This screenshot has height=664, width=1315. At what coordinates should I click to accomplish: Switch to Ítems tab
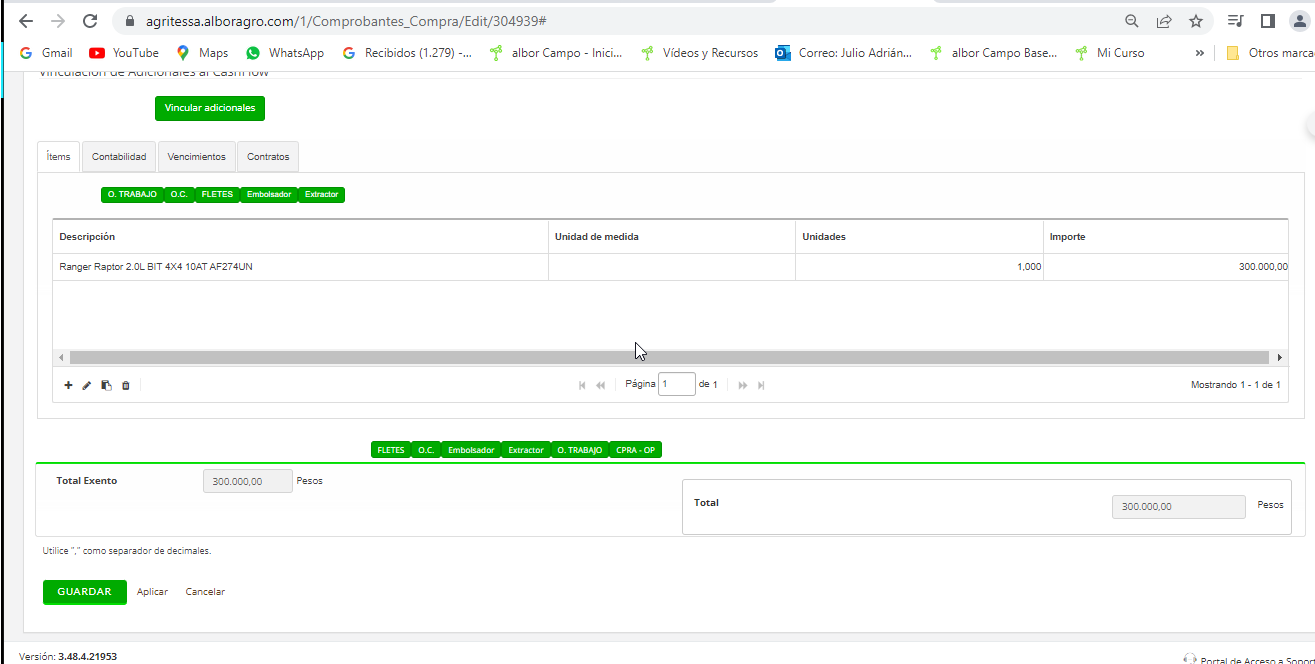coord(59,157)
